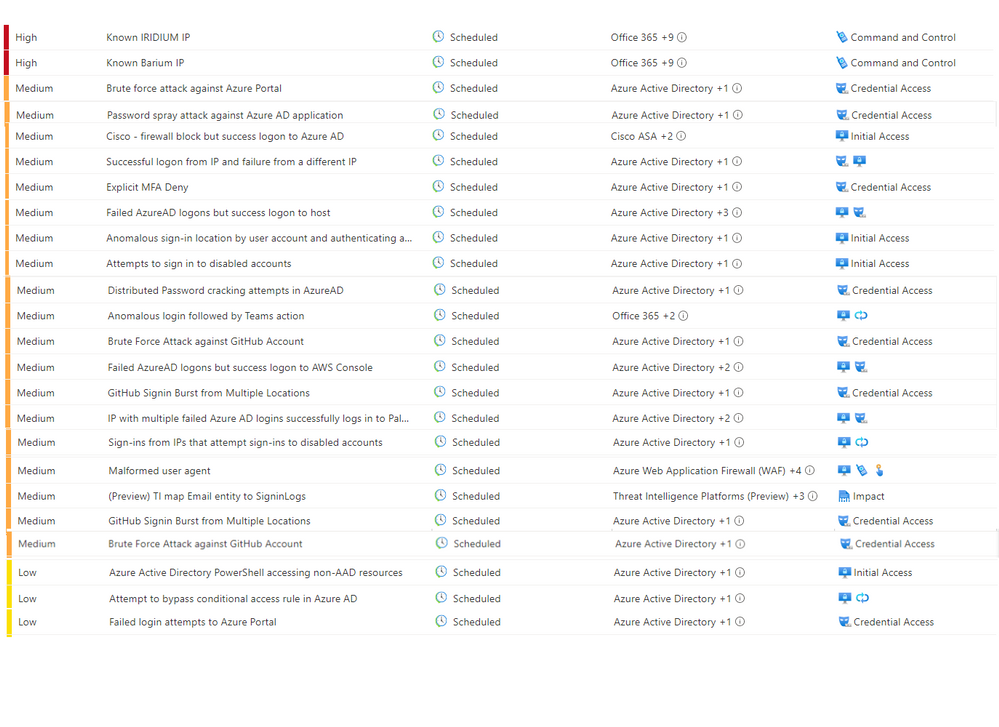The width and height of the screenshot is (999, 727).
Task: Open Anomalous sign-in location by user account rule
Action: coord(259,238)
